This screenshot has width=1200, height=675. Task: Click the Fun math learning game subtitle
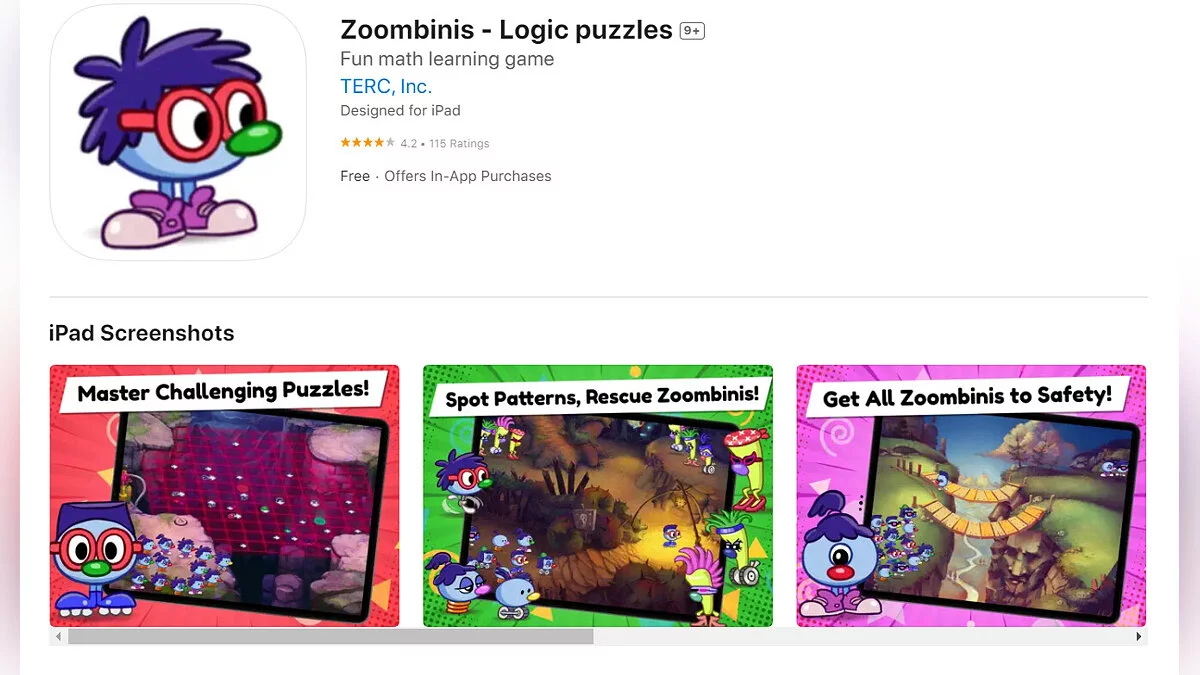point(447,59)
